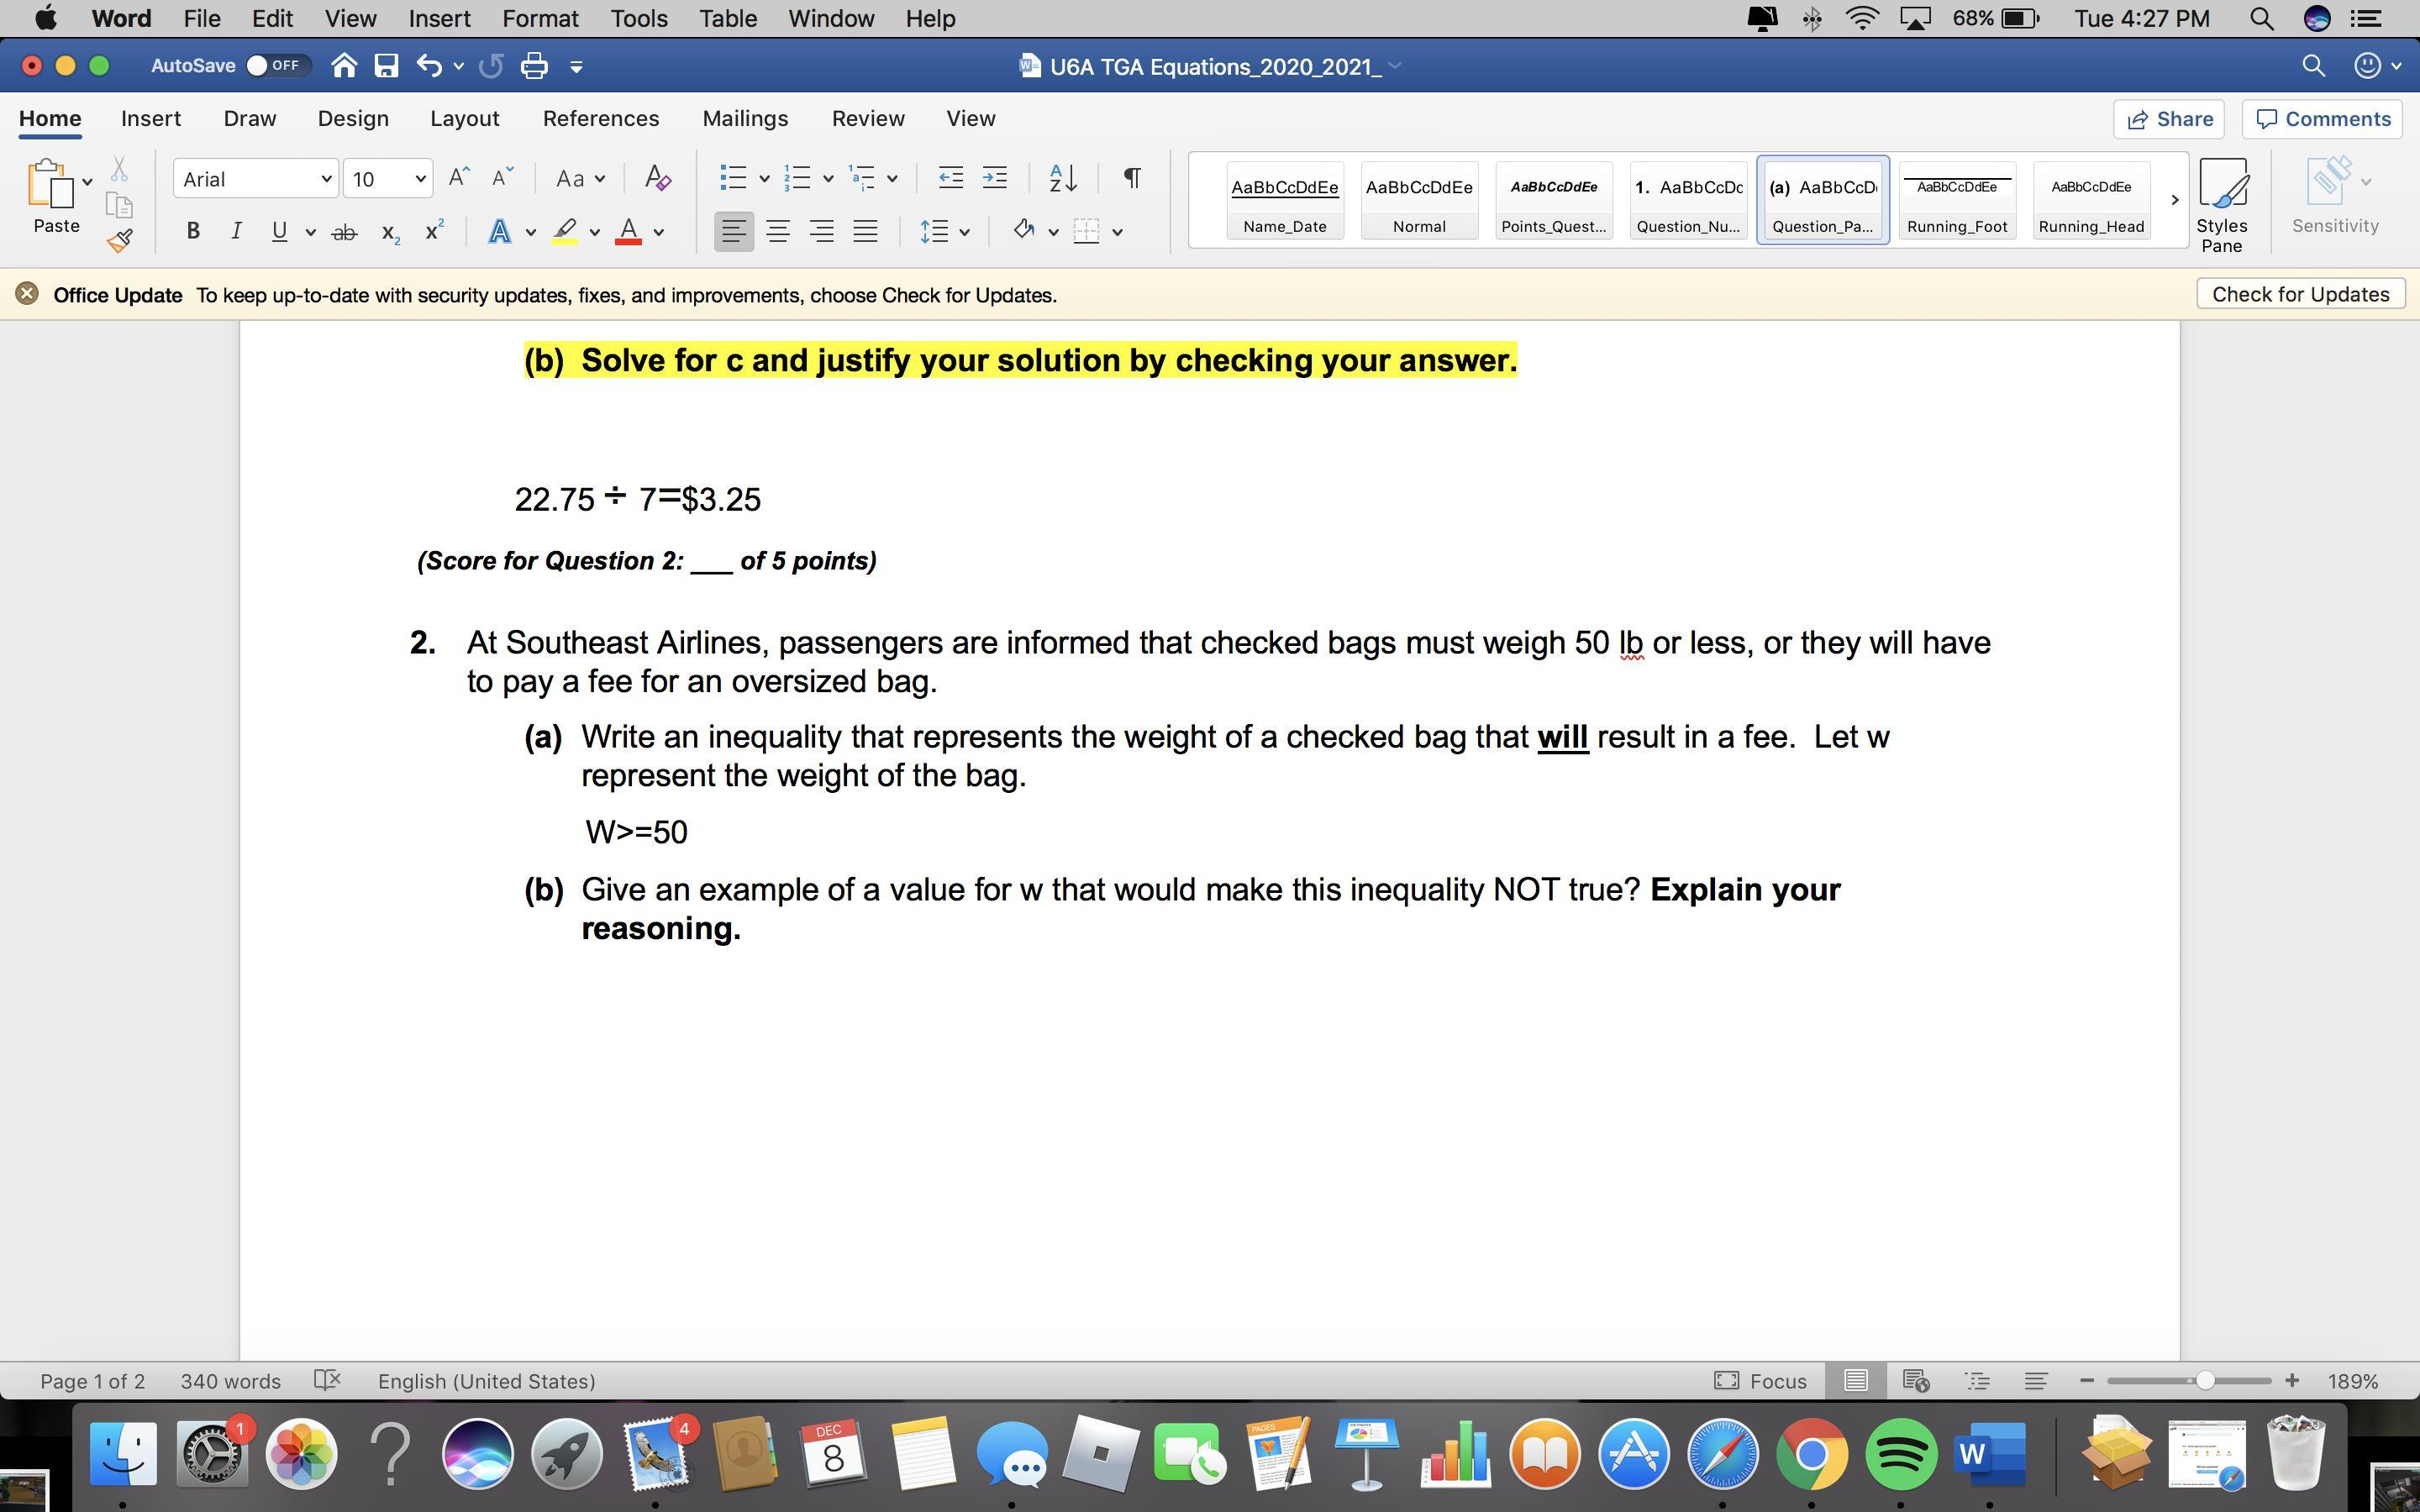Screen dimensions: 2420x1512
Task: Switch to the Layout tab
Action: [x=464, y=118]
